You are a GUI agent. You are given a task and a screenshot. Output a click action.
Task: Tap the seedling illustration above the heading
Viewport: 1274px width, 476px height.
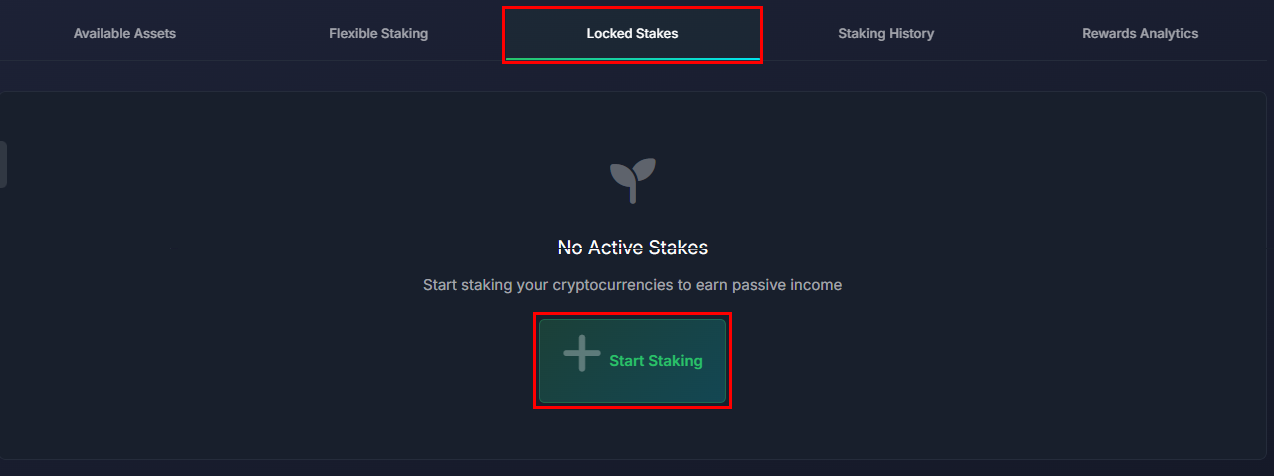632,179
